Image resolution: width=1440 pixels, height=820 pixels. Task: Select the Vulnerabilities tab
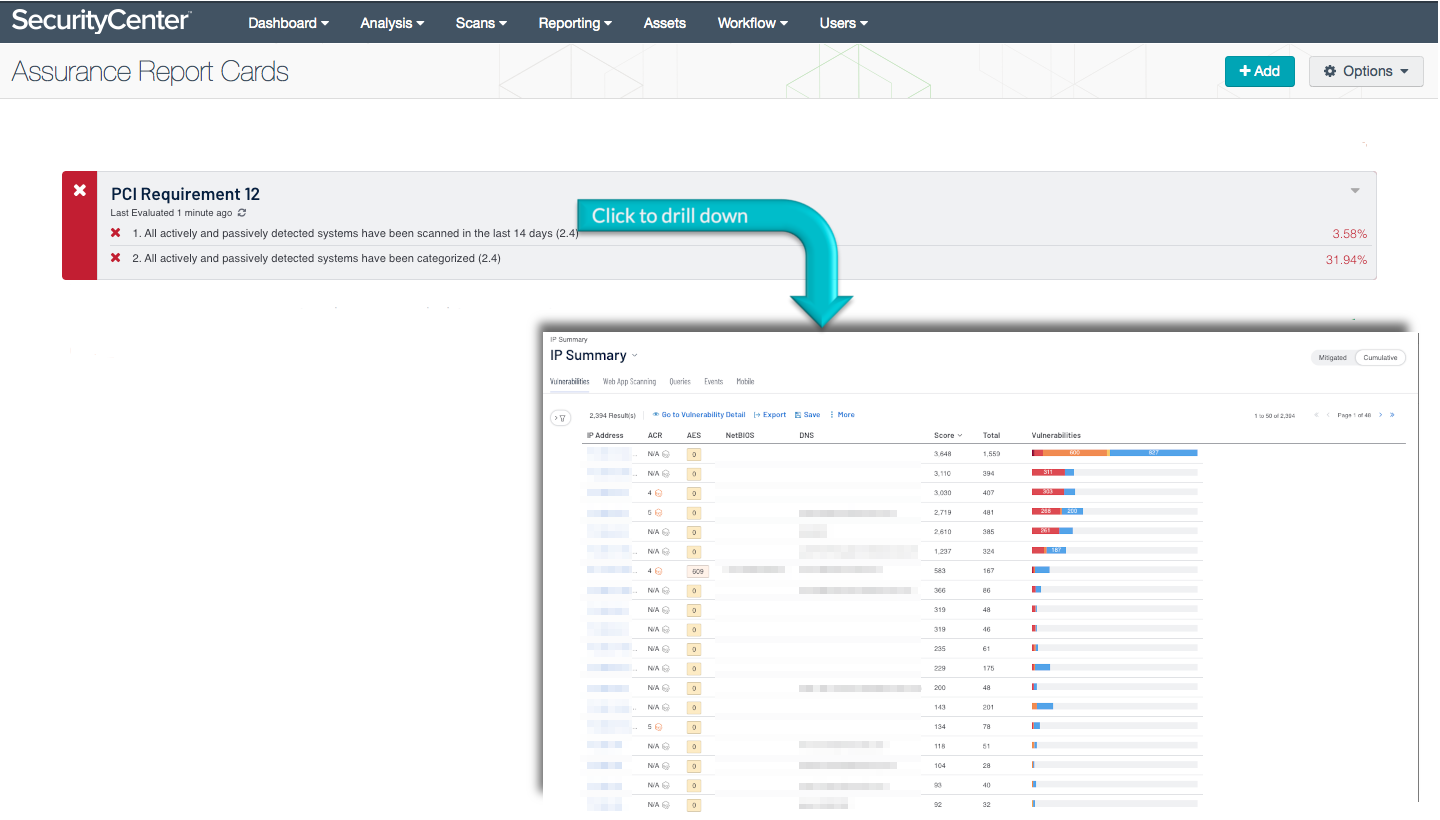pyautogui.click(x=569, y=381)
